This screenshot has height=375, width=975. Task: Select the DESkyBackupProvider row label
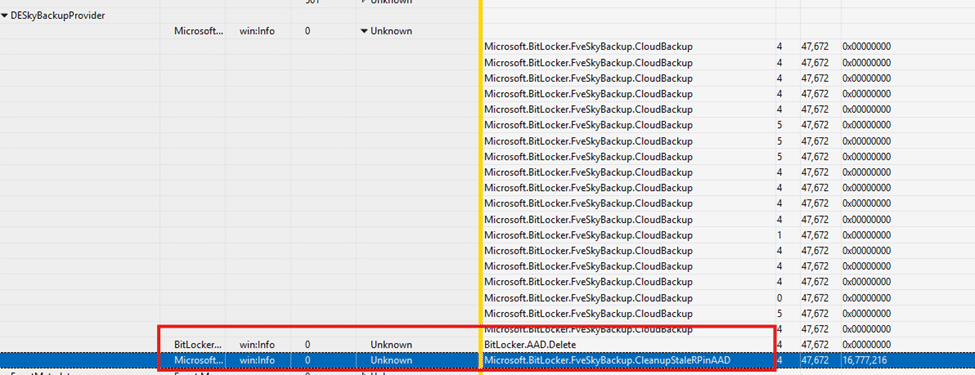[58, 16]
